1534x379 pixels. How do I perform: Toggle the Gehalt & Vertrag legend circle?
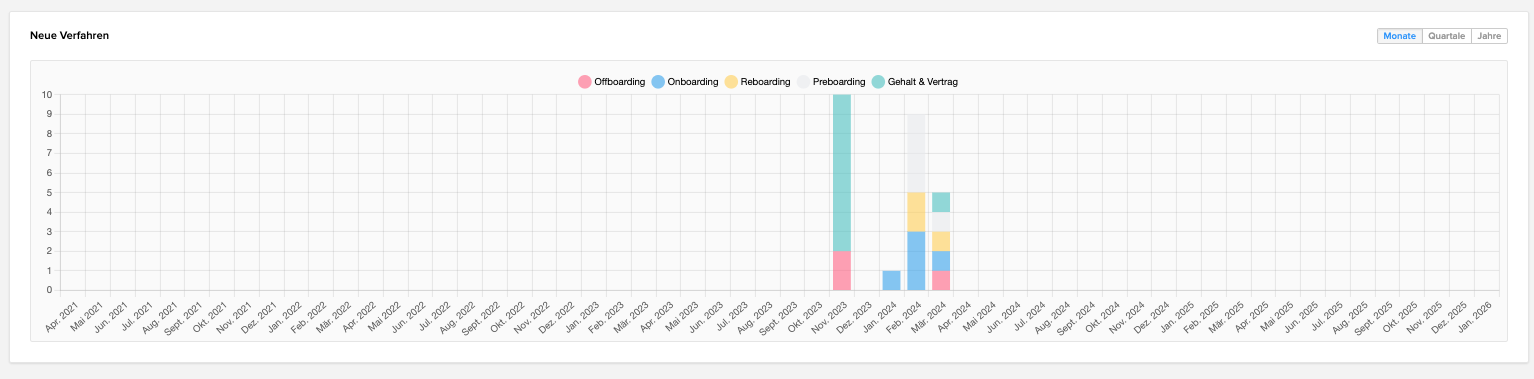(878, 82)
